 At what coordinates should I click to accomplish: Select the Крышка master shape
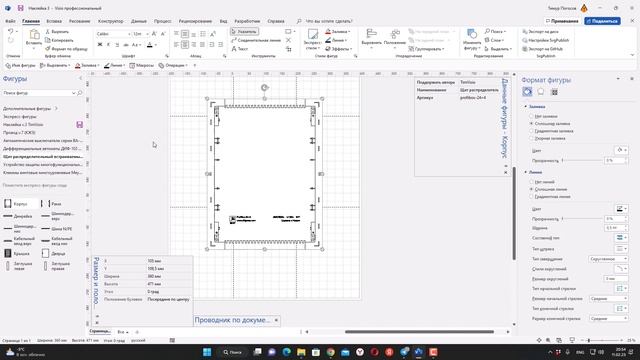click(x=17, y=253)
